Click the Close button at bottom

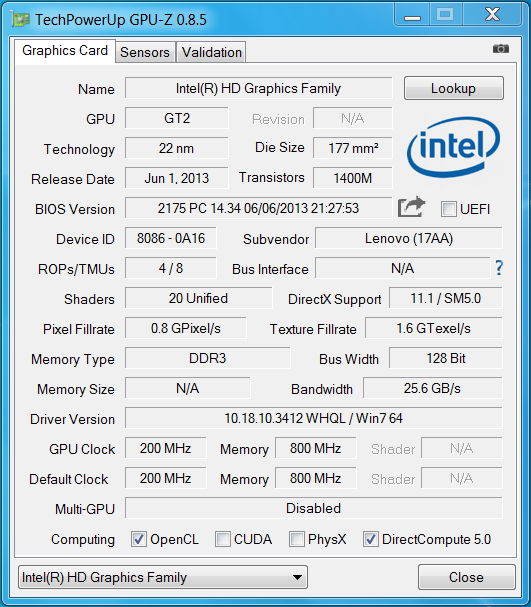[466, 577]
